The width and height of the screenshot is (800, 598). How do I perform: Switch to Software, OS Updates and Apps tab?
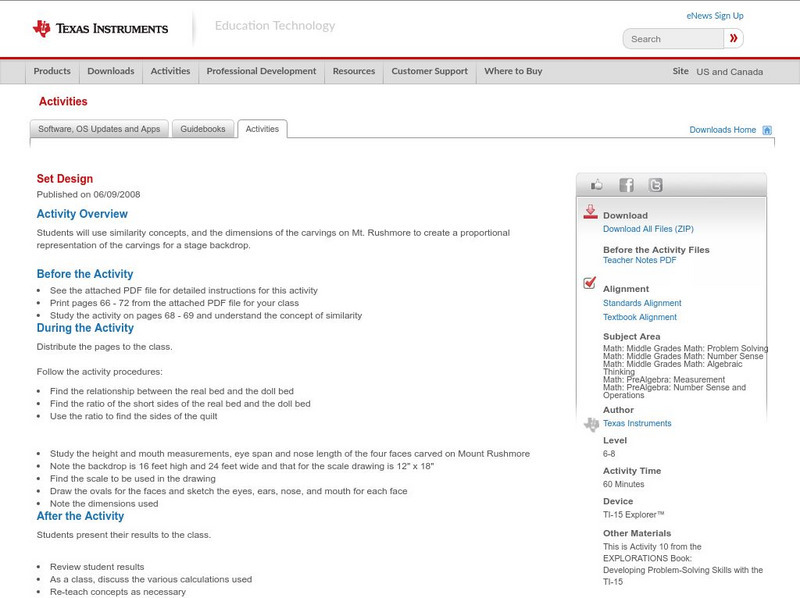(99, 129)
